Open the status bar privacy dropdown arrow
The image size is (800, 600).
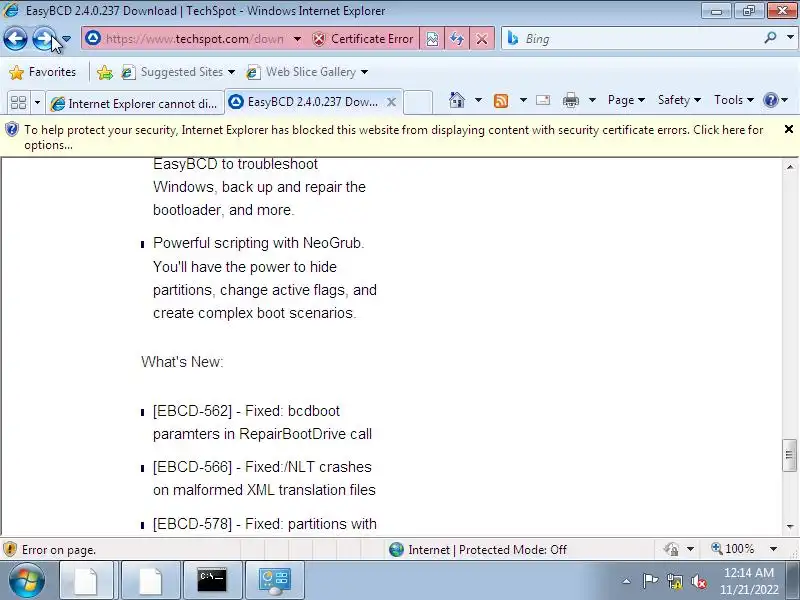pos(690,549)
